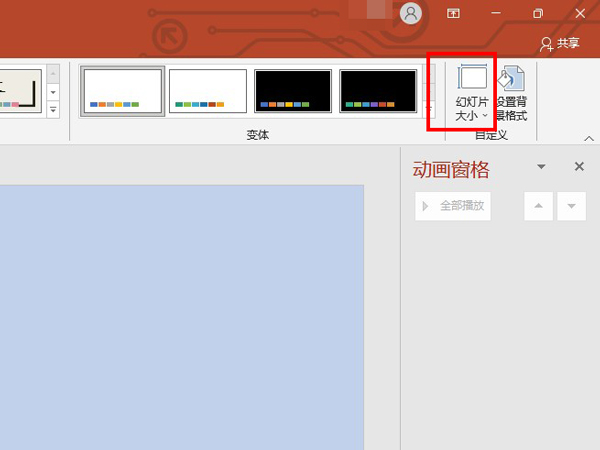Close the 动画窗格 animation pane
Viewport: 600px width, 450px height.
click(x=579, y=167)
